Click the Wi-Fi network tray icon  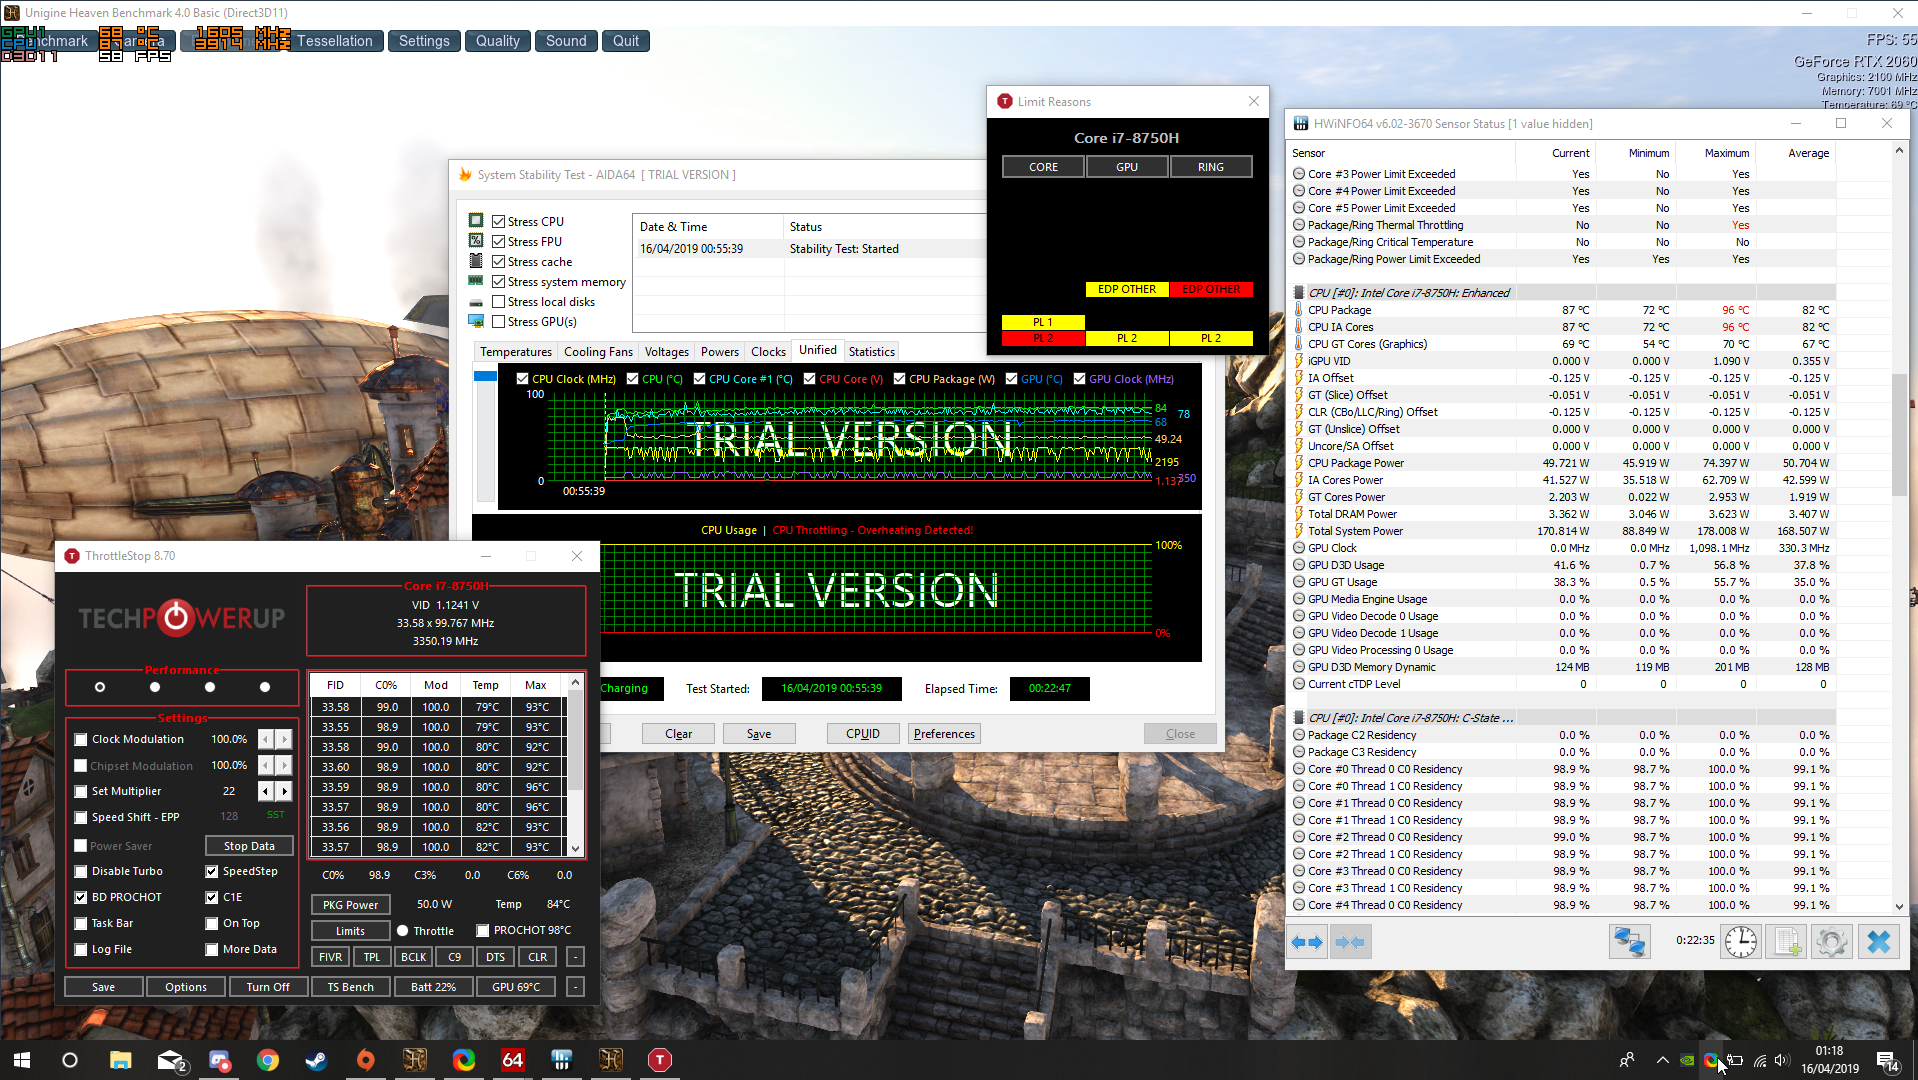point(1759,1060)
